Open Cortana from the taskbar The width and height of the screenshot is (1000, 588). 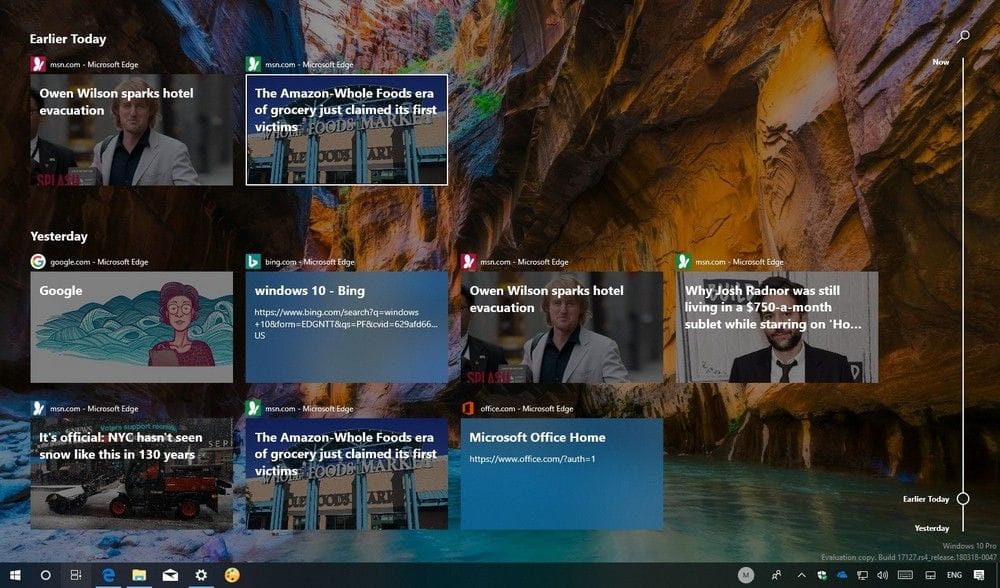(44, 575)
